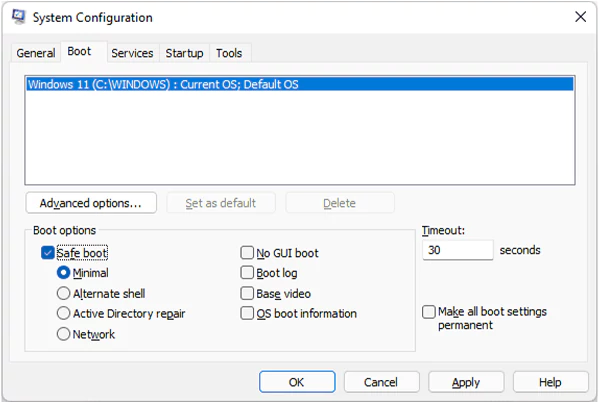Tick the Boot log checkbox
Viewport: 600px width, 402px height.
247,273
